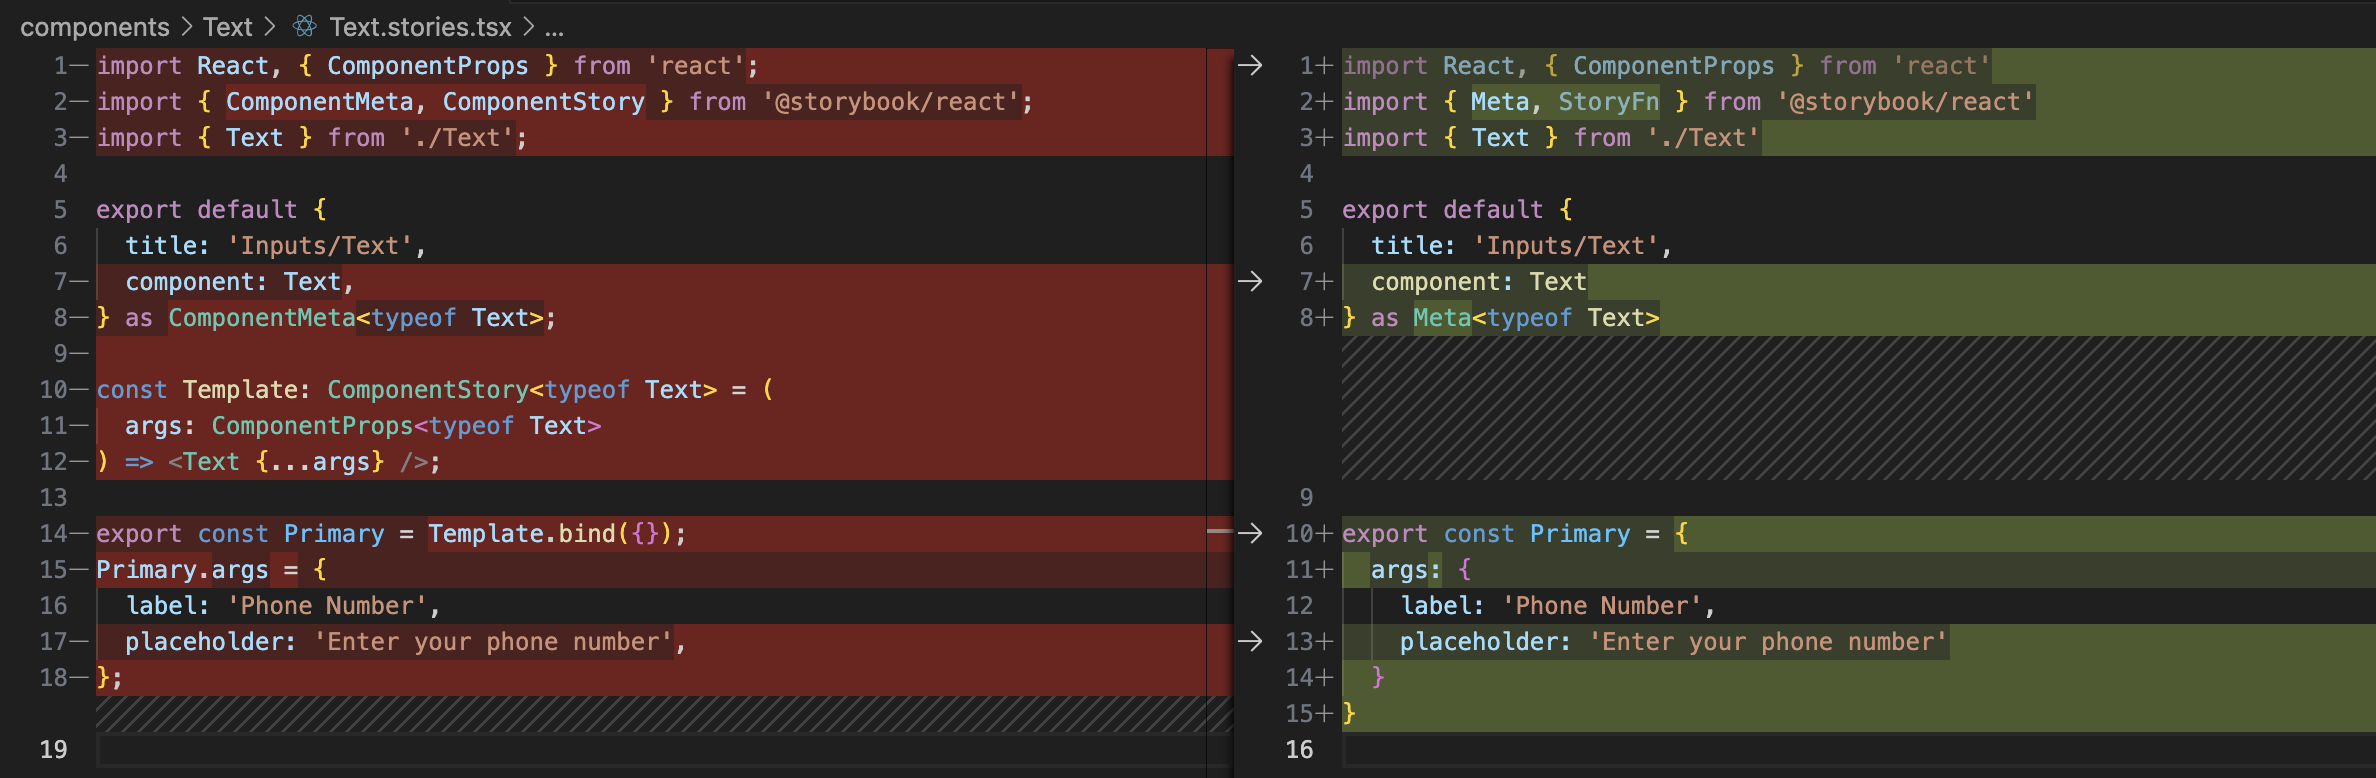2376x778 pixels.
Task: Click breadcrumb chevron after Text folder
Action: coord(270,27)
